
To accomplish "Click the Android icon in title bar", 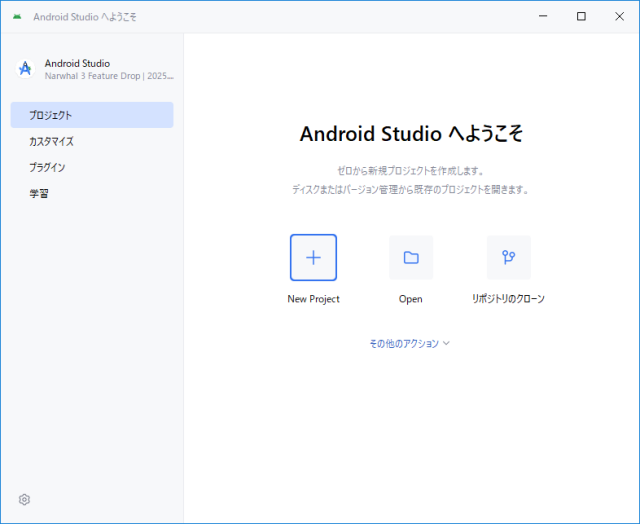I will [17, 16].
